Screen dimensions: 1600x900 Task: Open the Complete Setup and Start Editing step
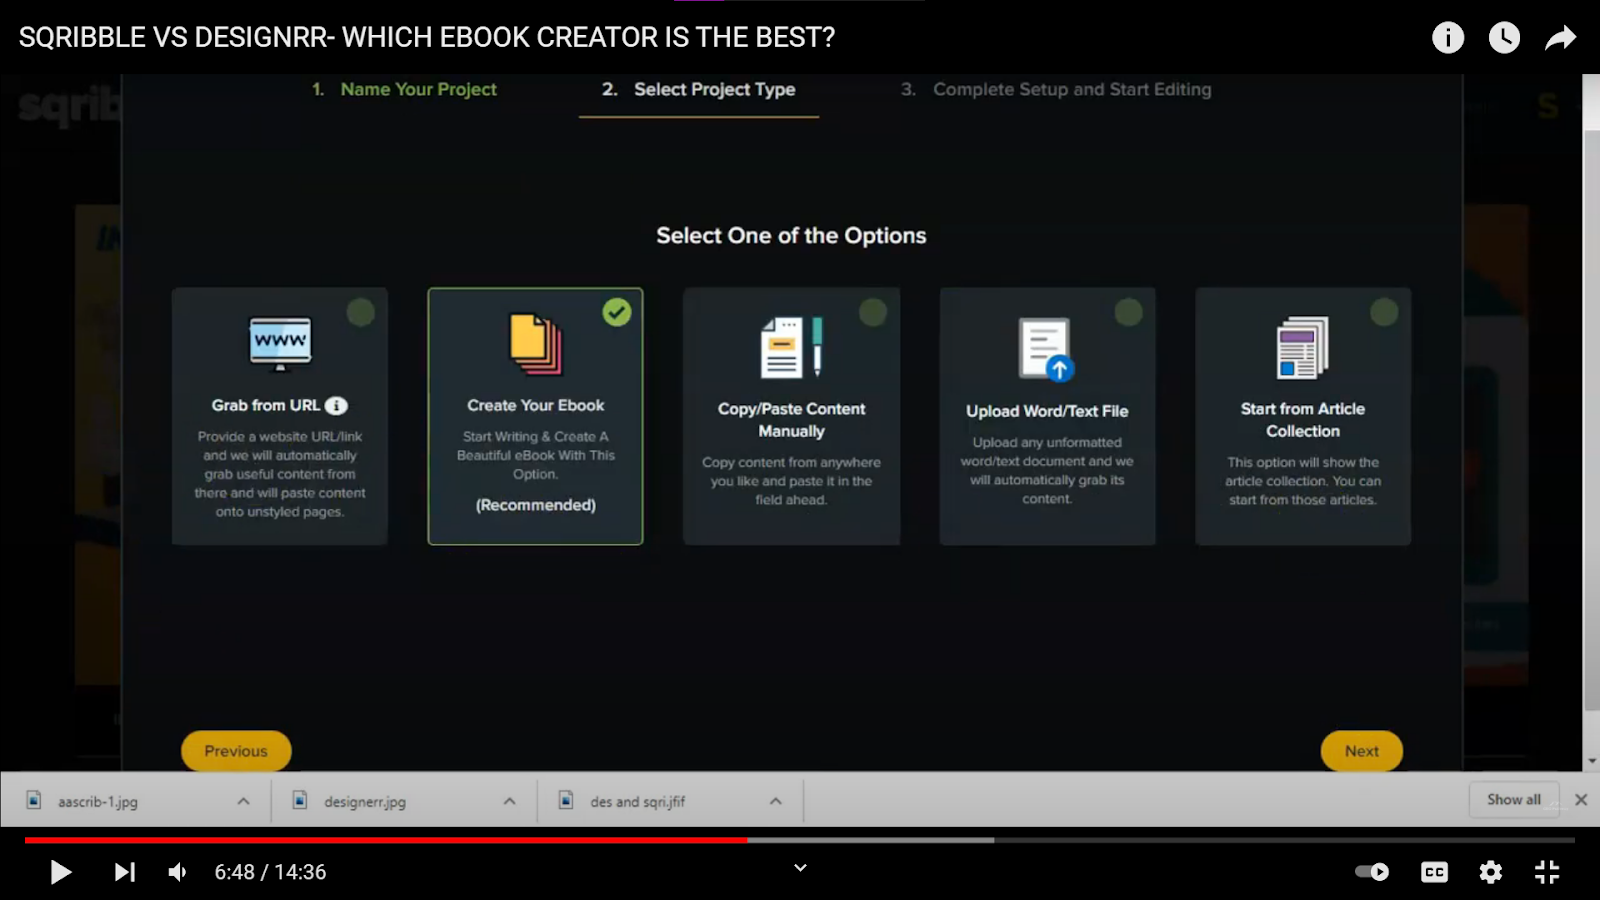click(1056, 89)
